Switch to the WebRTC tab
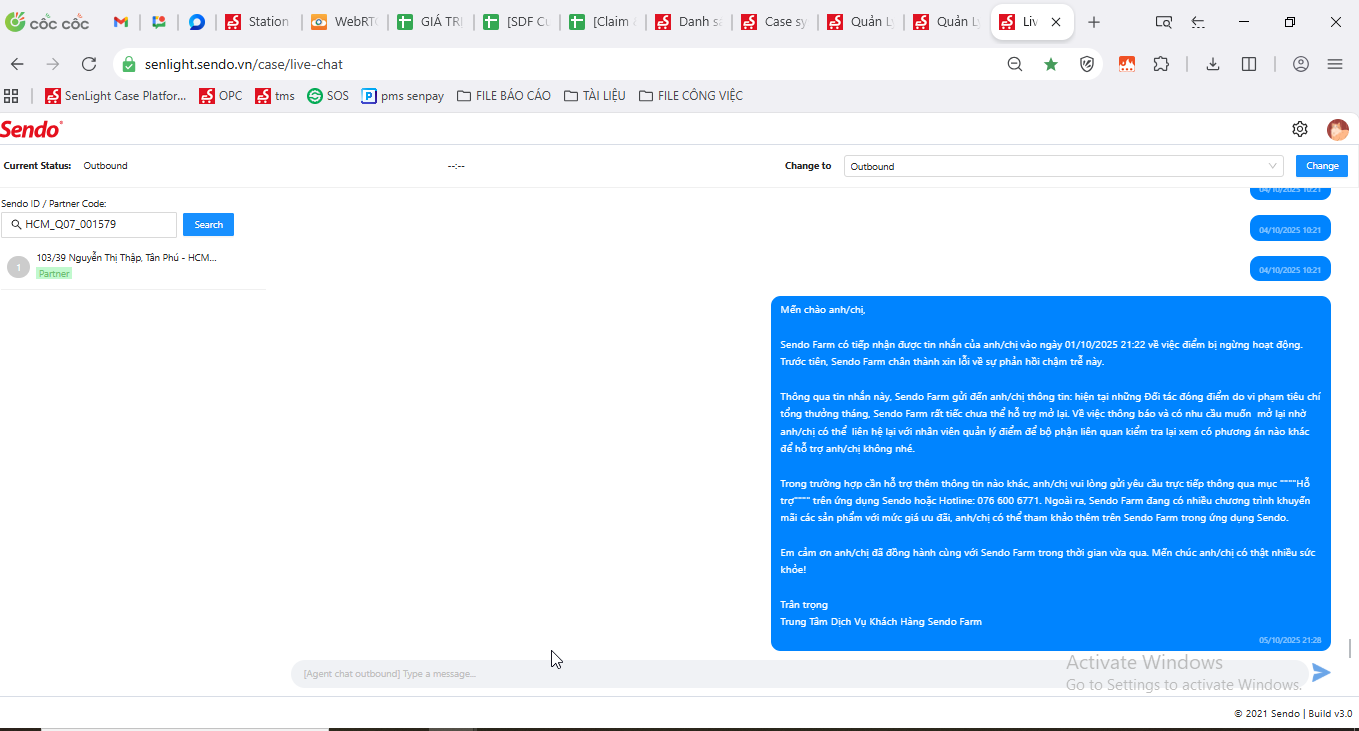The image size is (1359, 731). pyautogui.click(x=344, y=22)
